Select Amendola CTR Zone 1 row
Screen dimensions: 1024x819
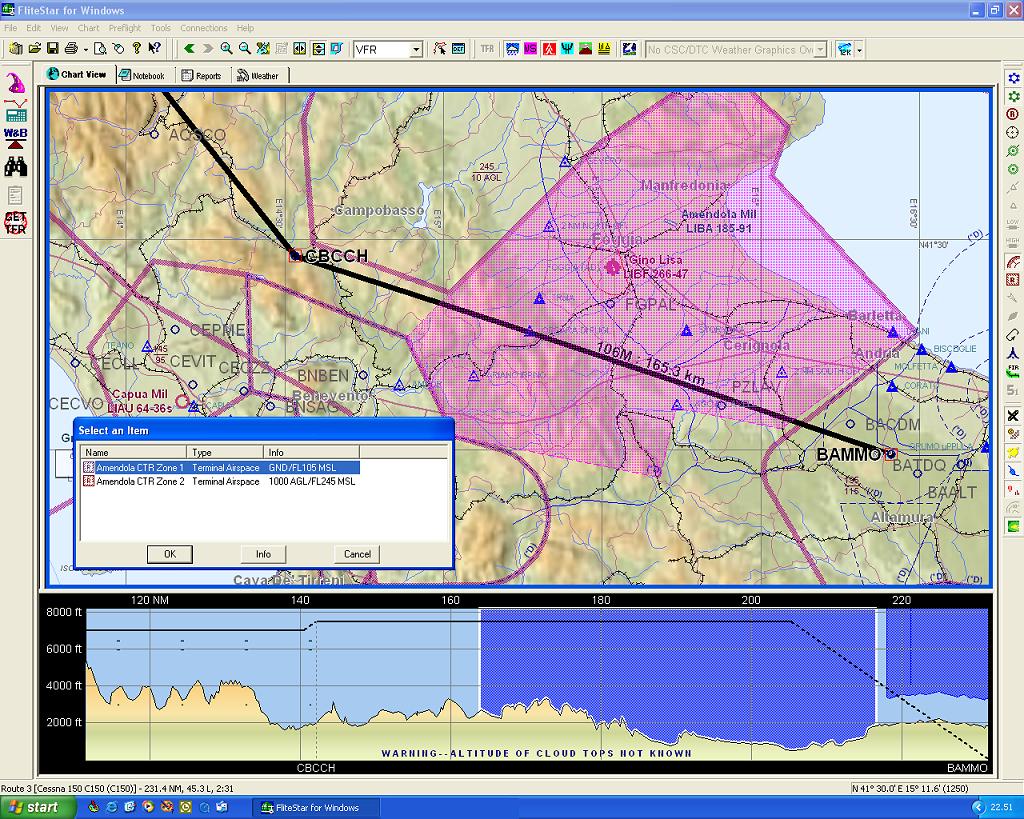(221, 468)
